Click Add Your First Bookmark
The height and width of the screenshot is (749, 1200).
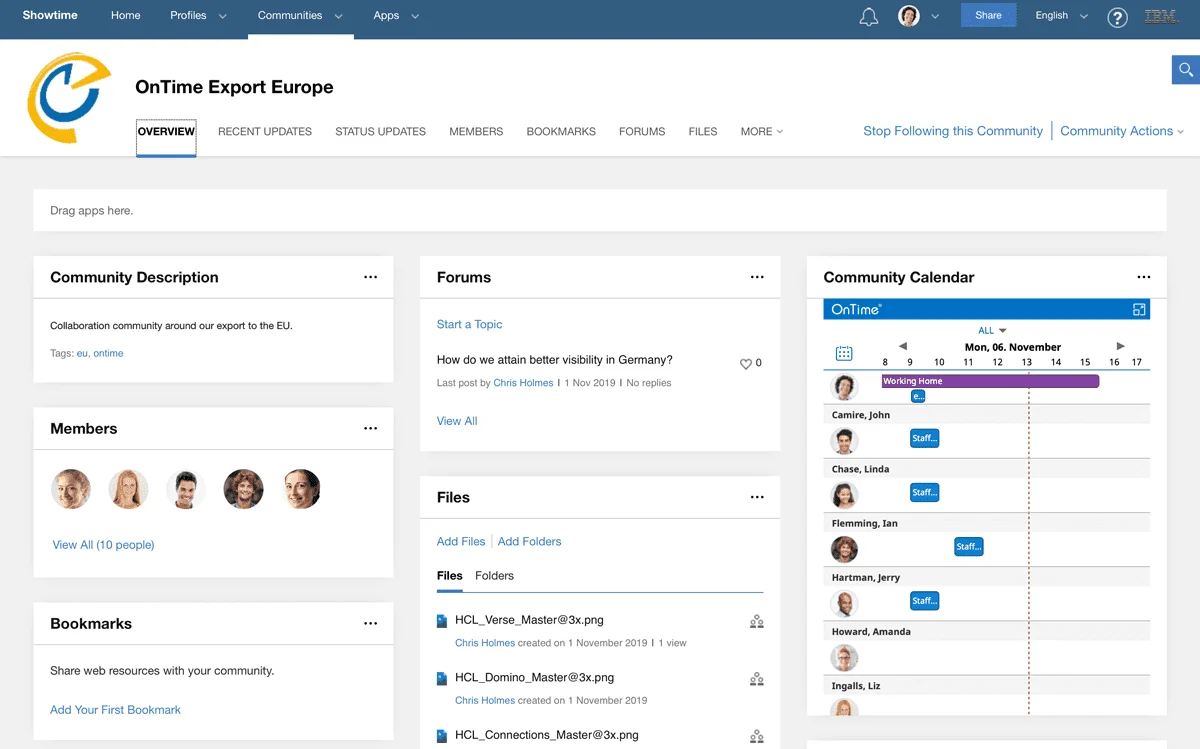click(115, 710)
